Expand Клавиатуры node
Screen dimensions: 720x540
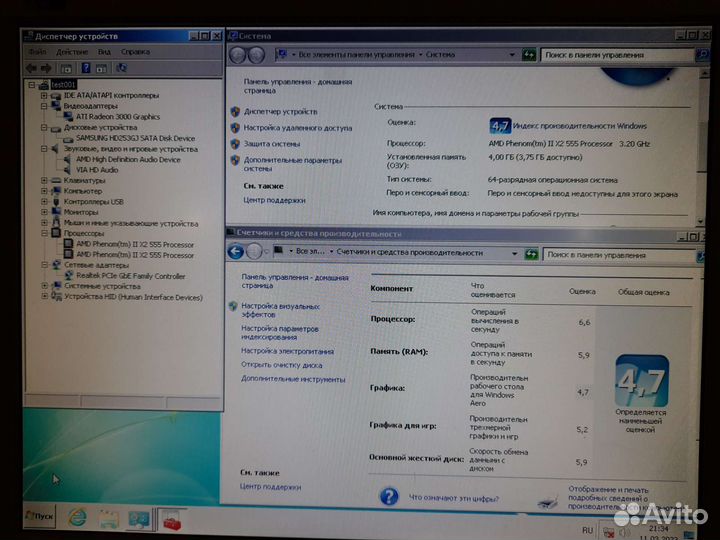(x=44, y=180)
